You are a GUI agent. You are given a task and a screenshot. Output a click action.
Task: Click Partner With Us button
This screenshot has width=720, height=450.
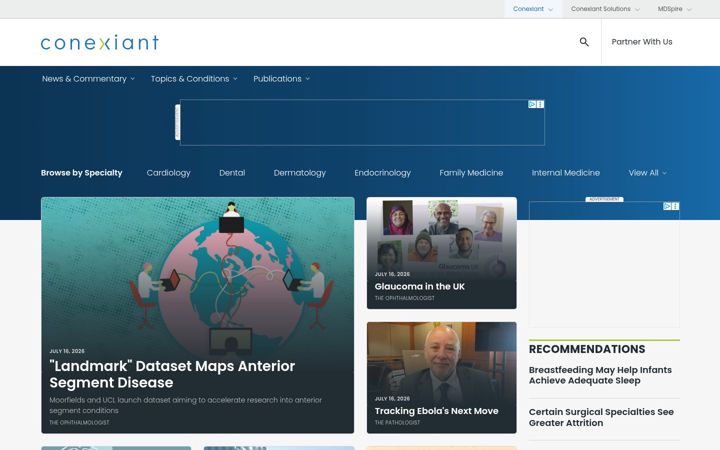click(x=641, y=42)
